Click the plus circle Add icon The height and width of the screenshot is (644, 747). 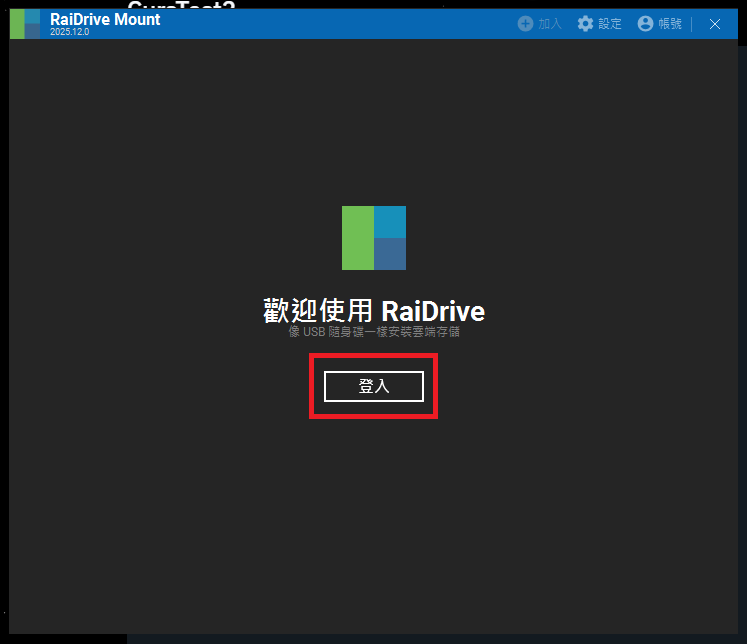click(525, 23)
